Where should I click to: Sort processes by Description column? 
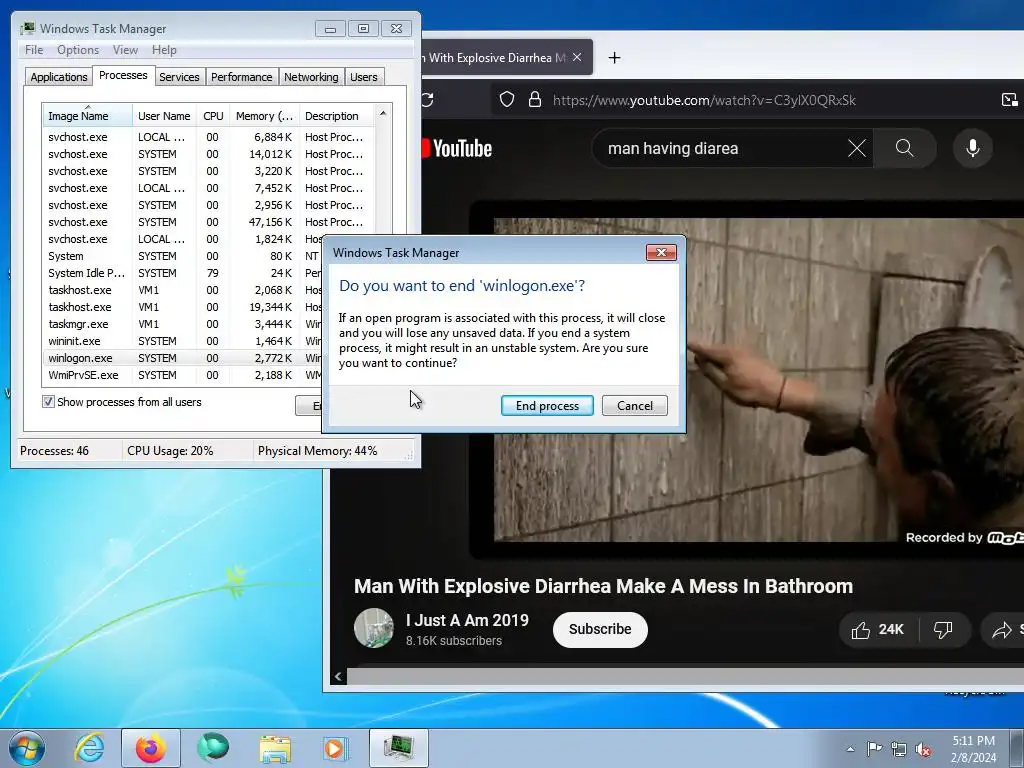[336, 116]
